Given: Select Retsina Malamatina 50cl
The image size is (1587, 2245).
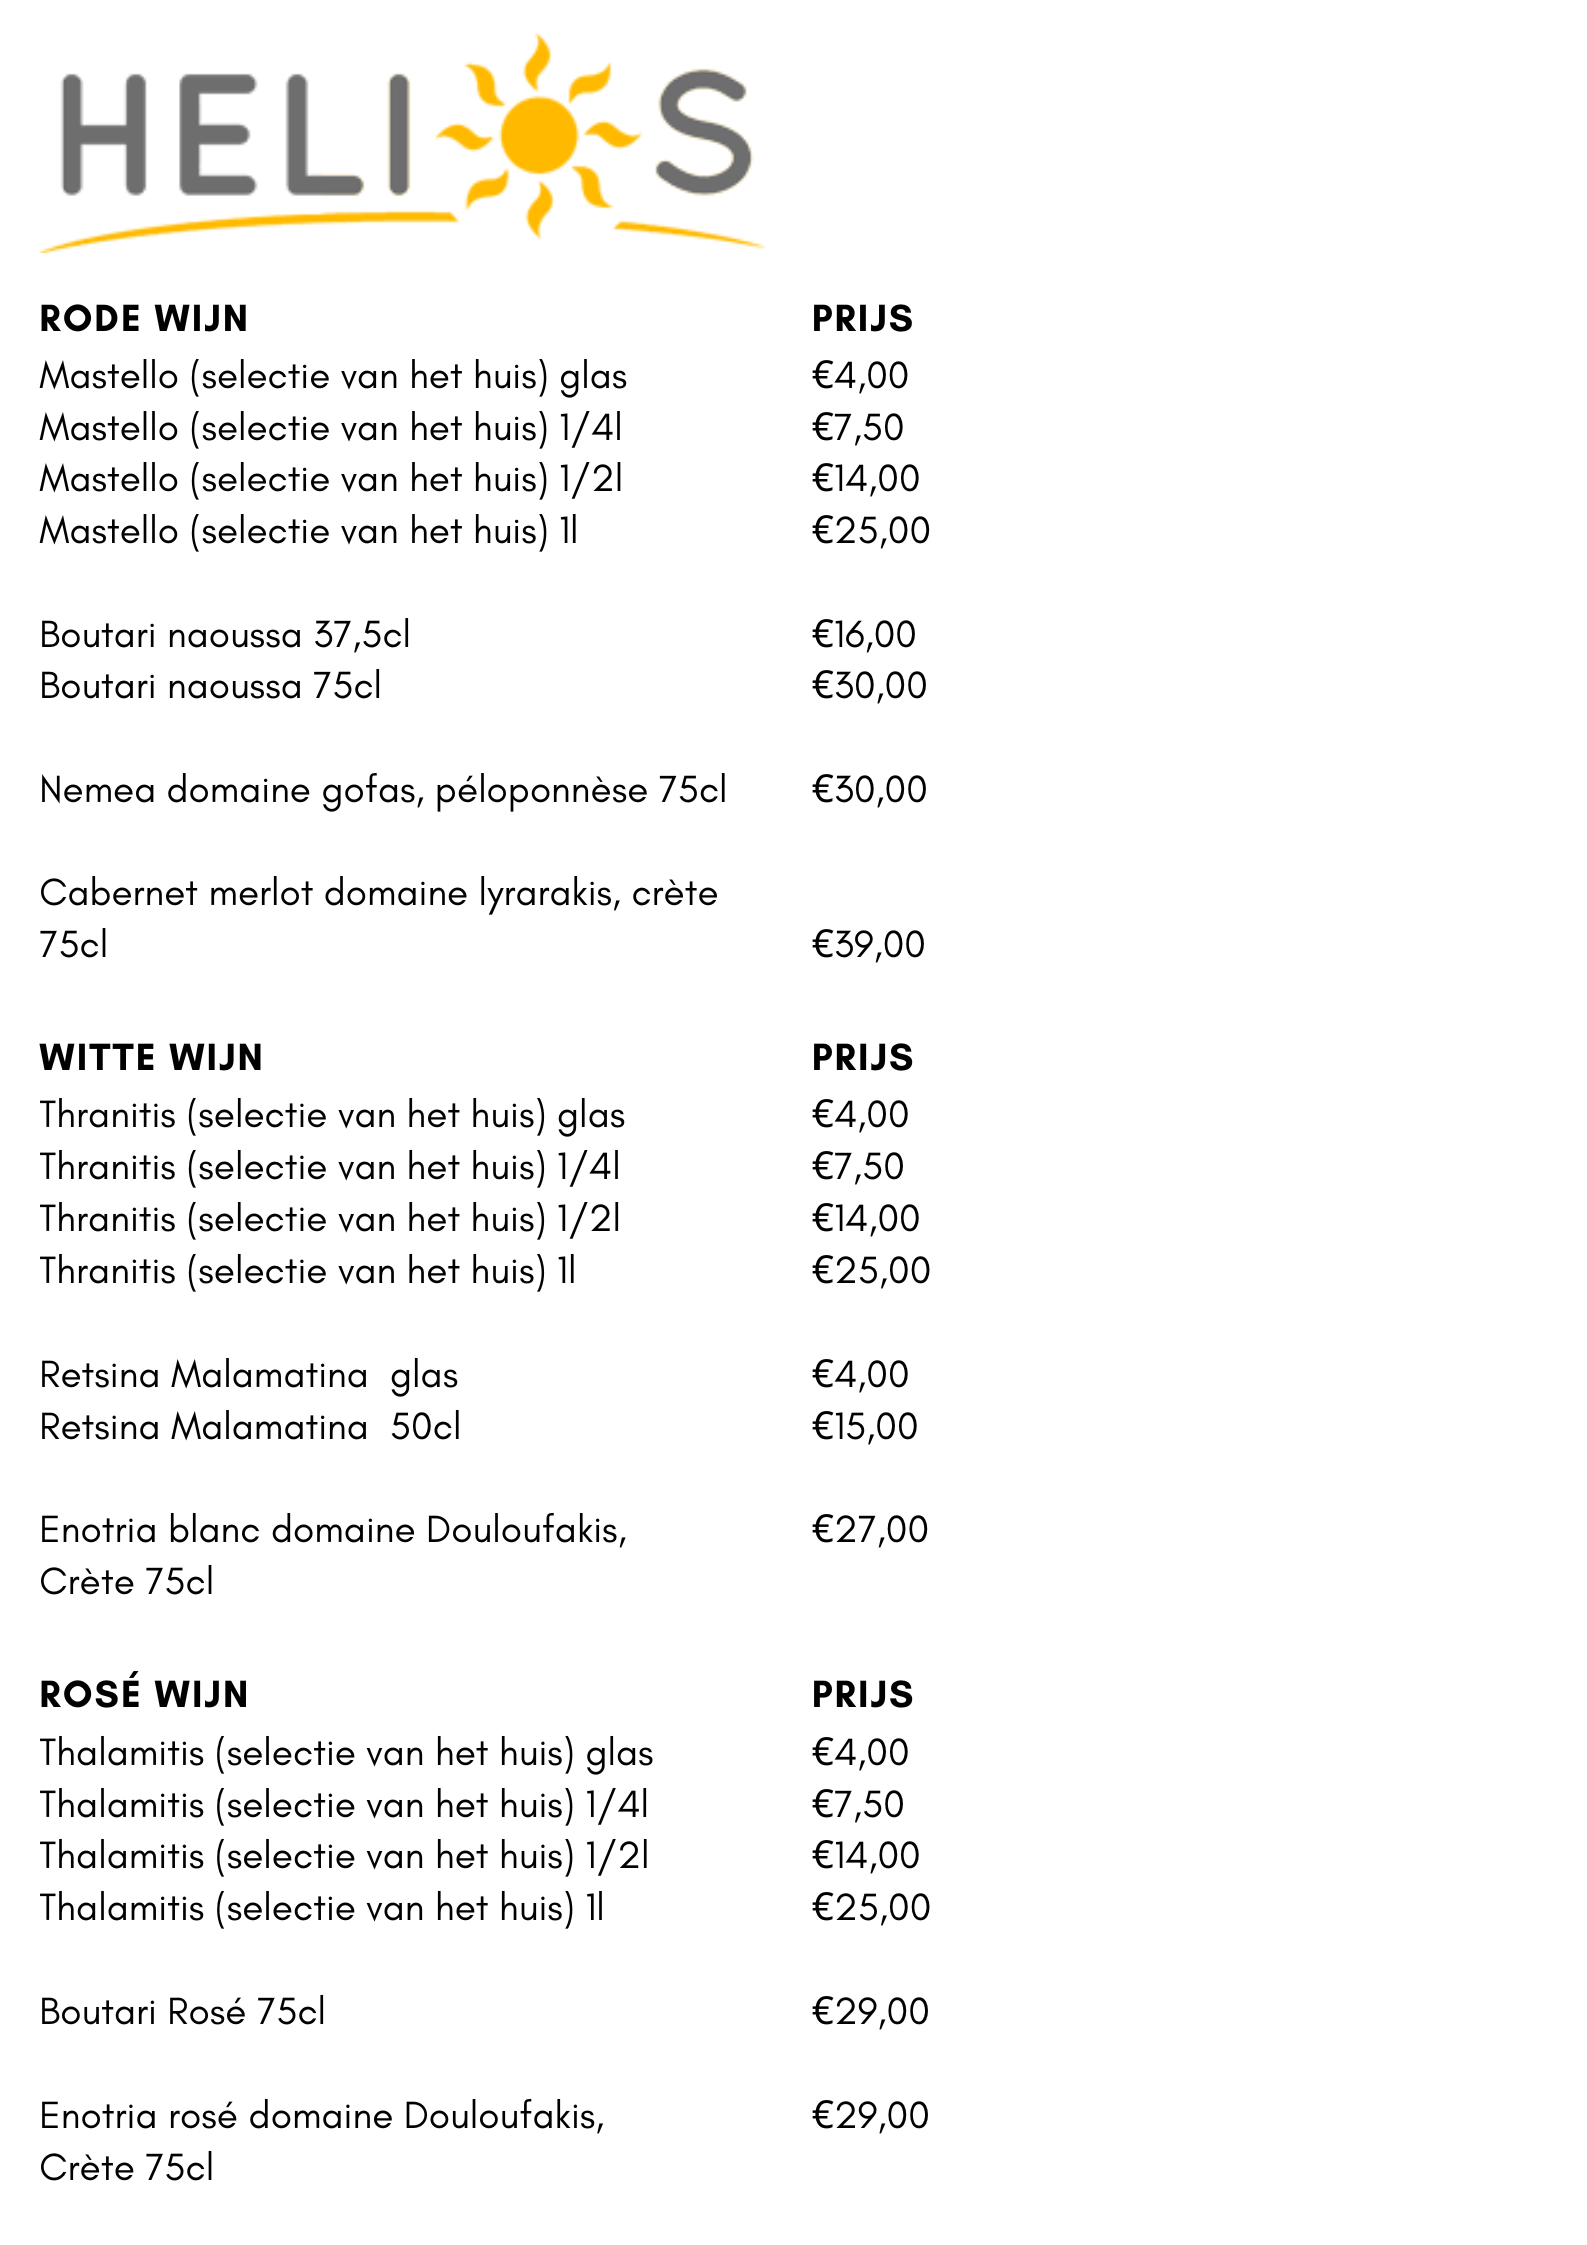Looking at the screenshot, I should tap(250, 1427).
